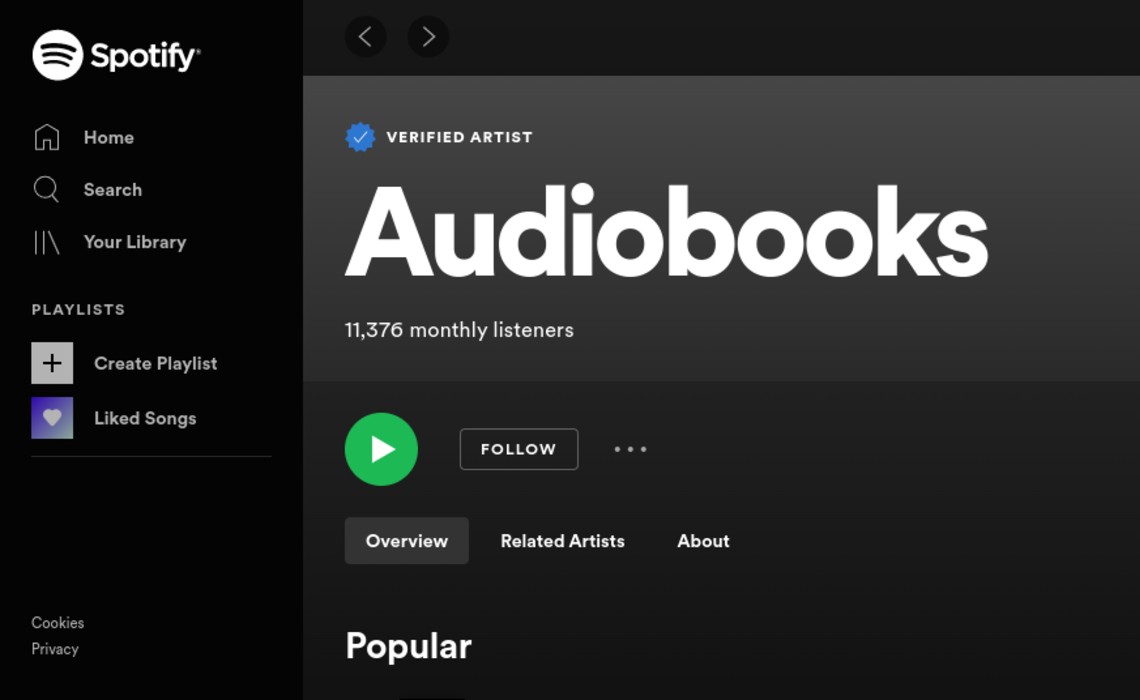1140x700 pixels.
Task: Click the 11,376 monthly listeners text
Action: pyautogui.click(x=459, y=330)
